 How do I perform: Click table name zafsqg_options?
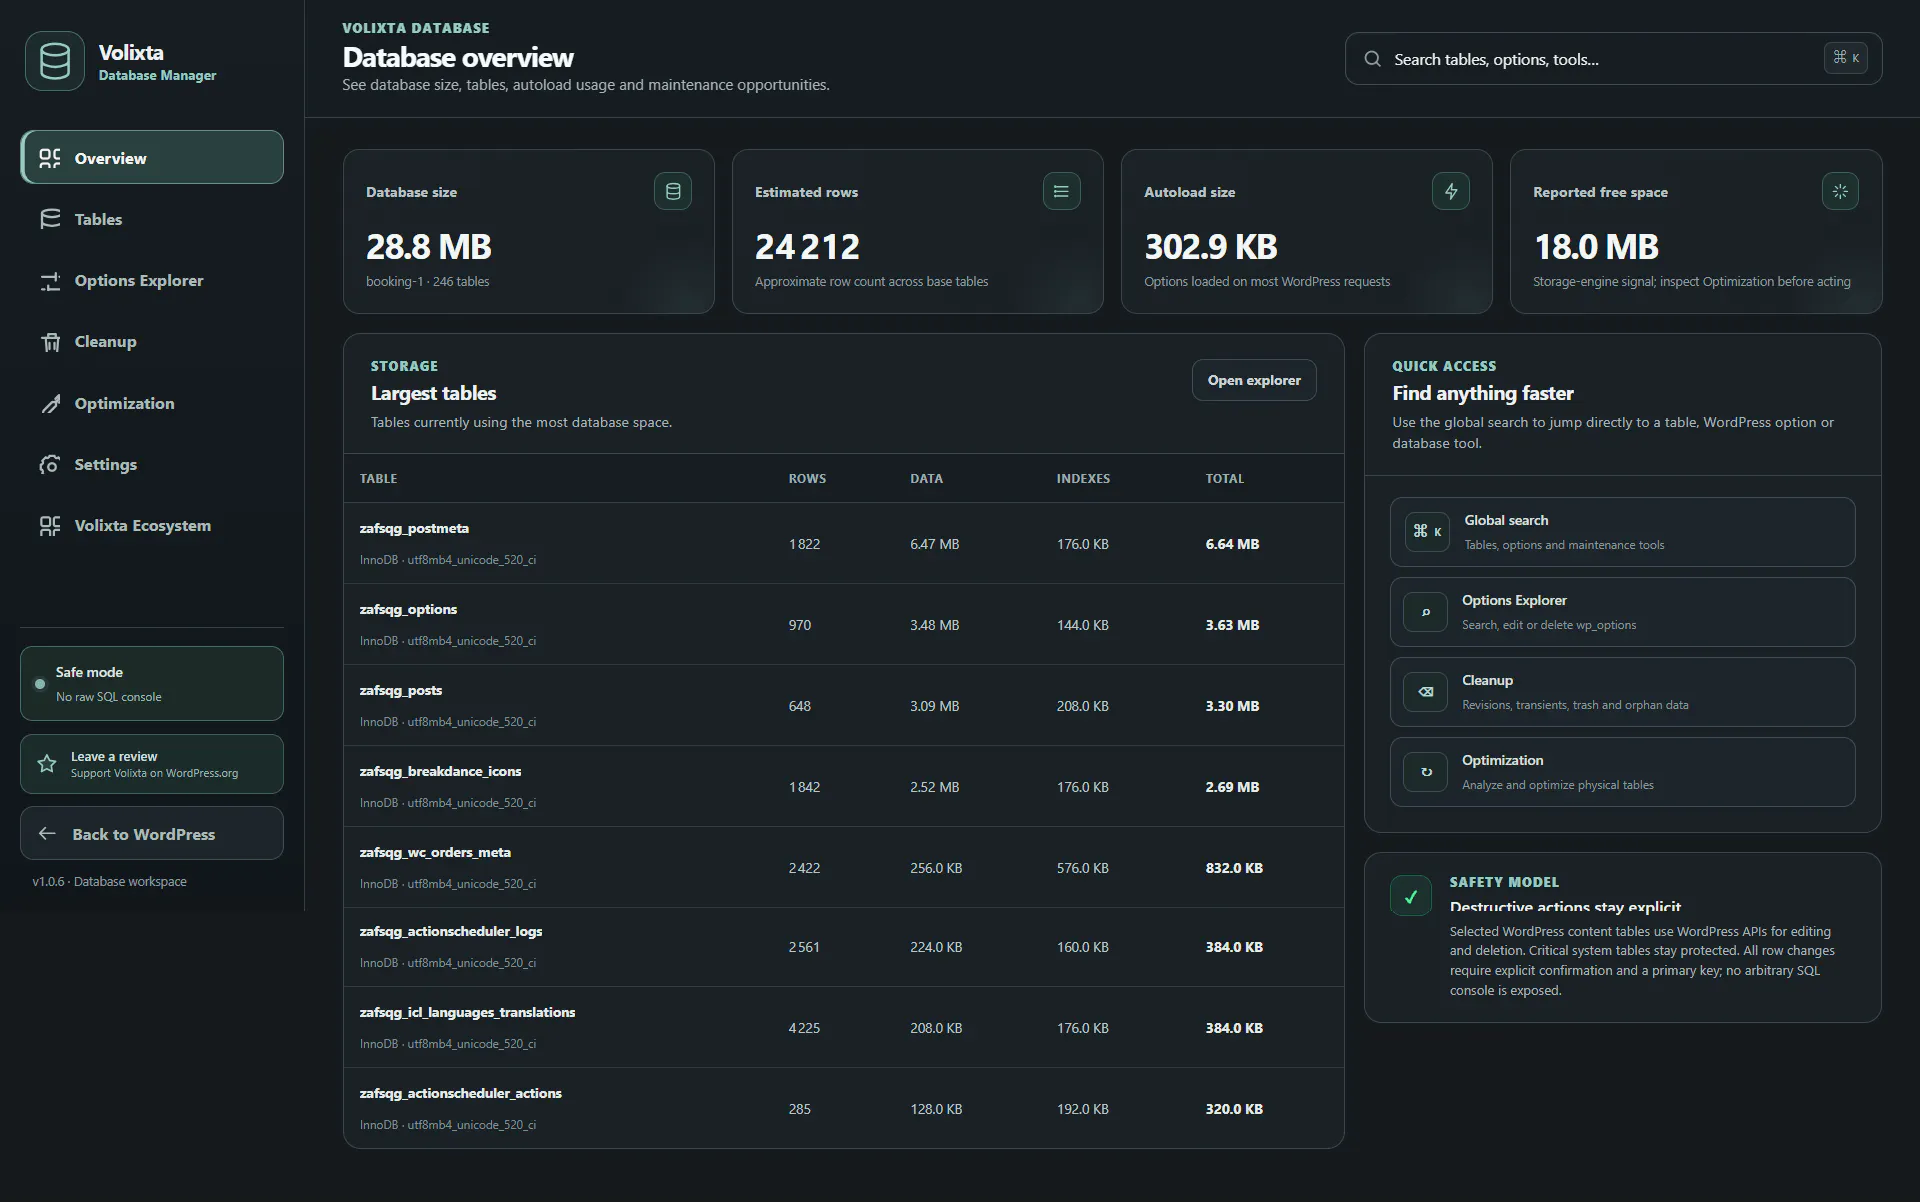(x=408, y=609)
